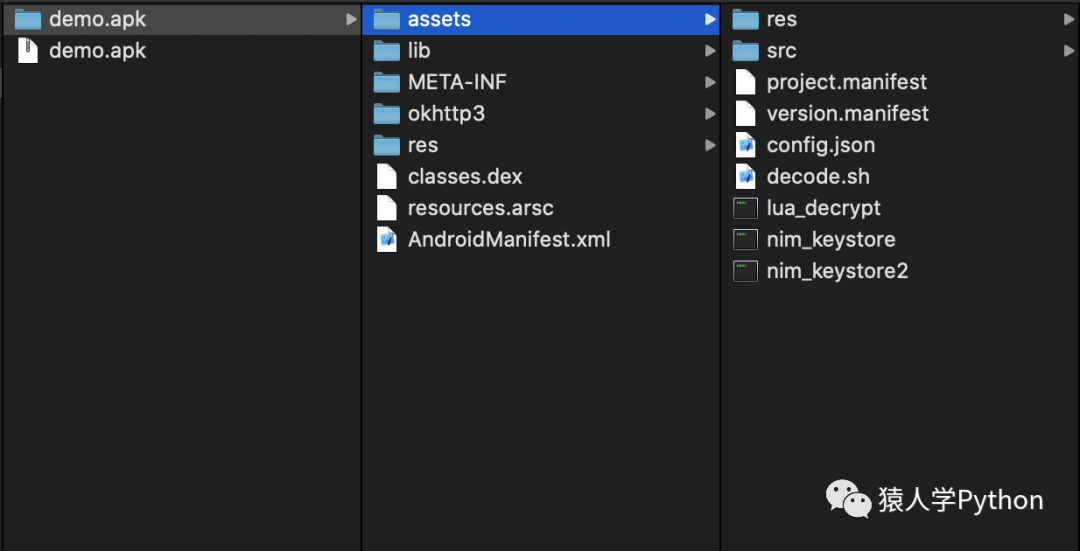Click the okhttp3 folder icon
This screenshot has width=1080, height=551.
coord(387,114)
